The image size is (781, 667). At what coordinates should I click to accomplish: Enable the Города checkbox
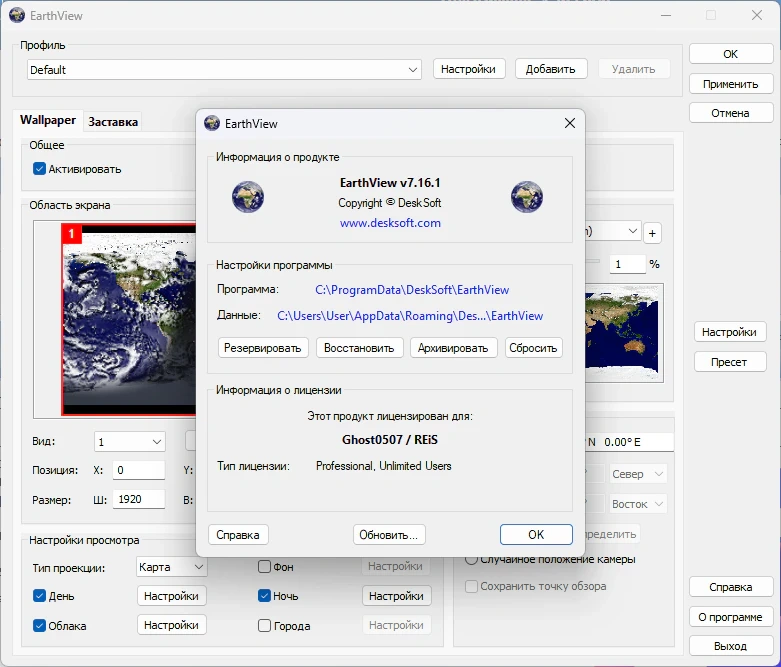coord(264,626)
